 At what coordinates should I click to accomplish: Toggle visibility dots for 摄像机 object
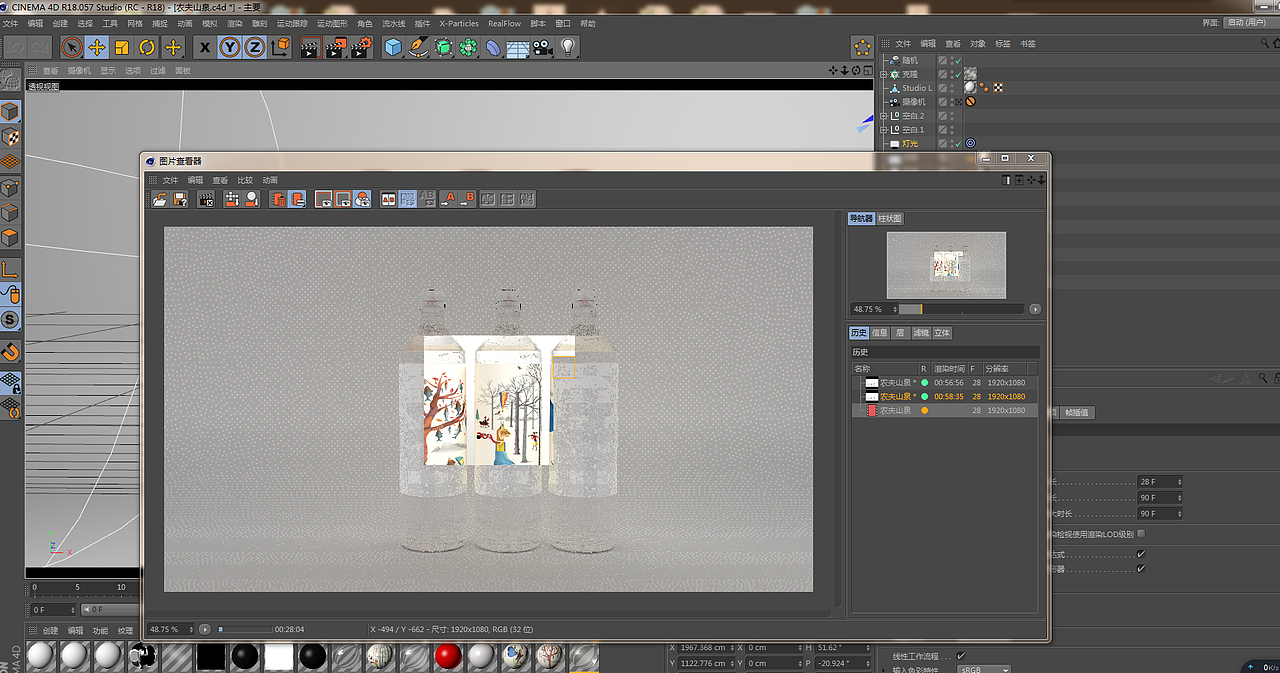click(x=950, y=102)
